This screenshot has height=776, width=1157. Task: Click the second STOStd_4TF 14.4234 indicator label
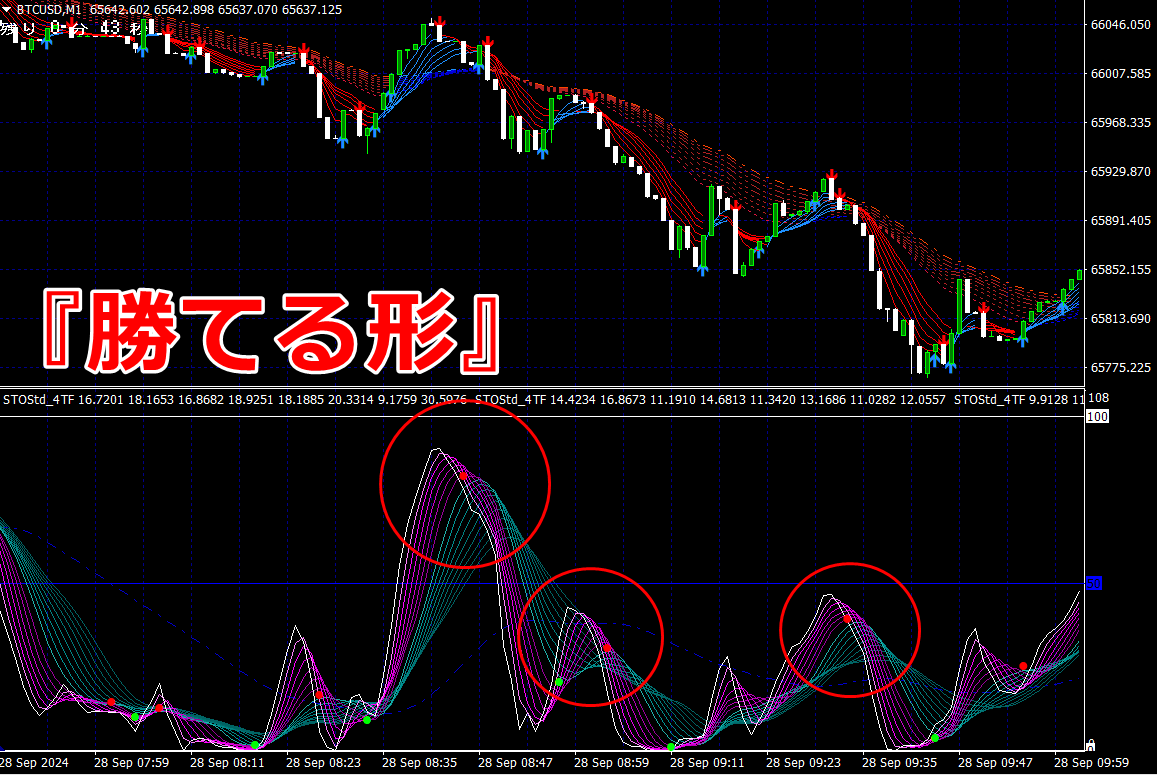710,400
